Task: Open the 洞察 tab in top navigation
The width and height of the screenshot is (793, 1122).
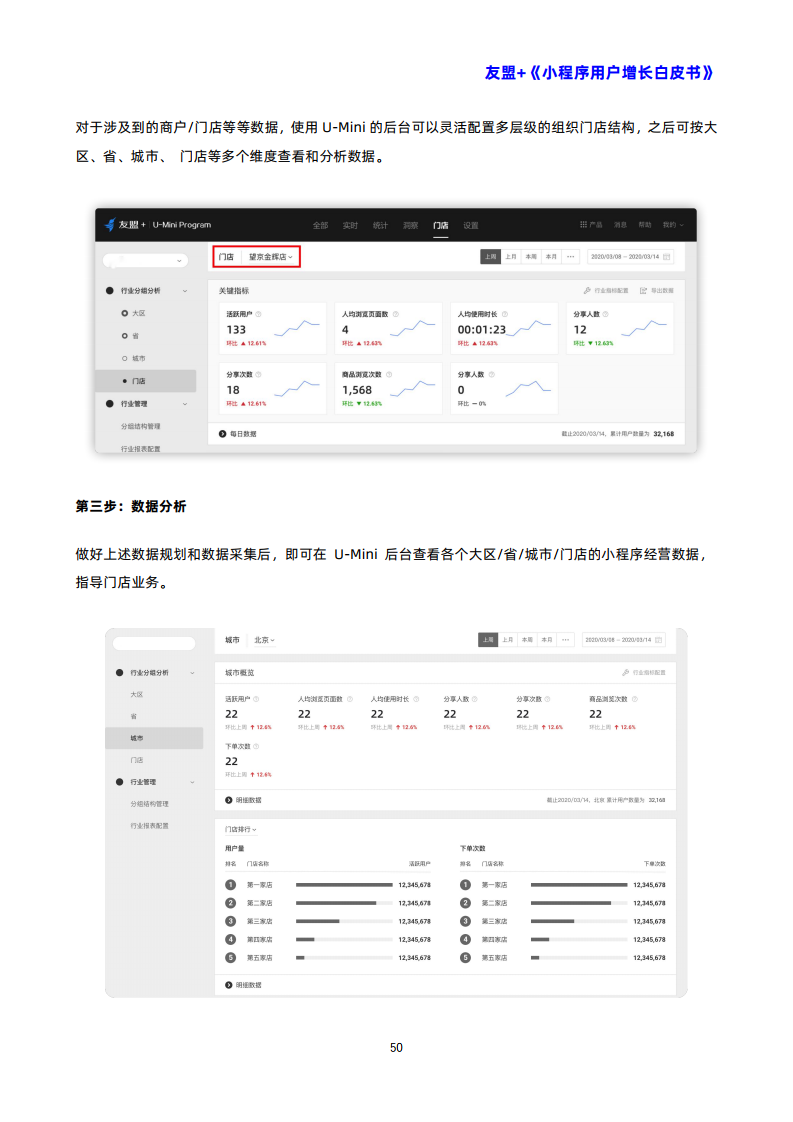Action: 410,225
